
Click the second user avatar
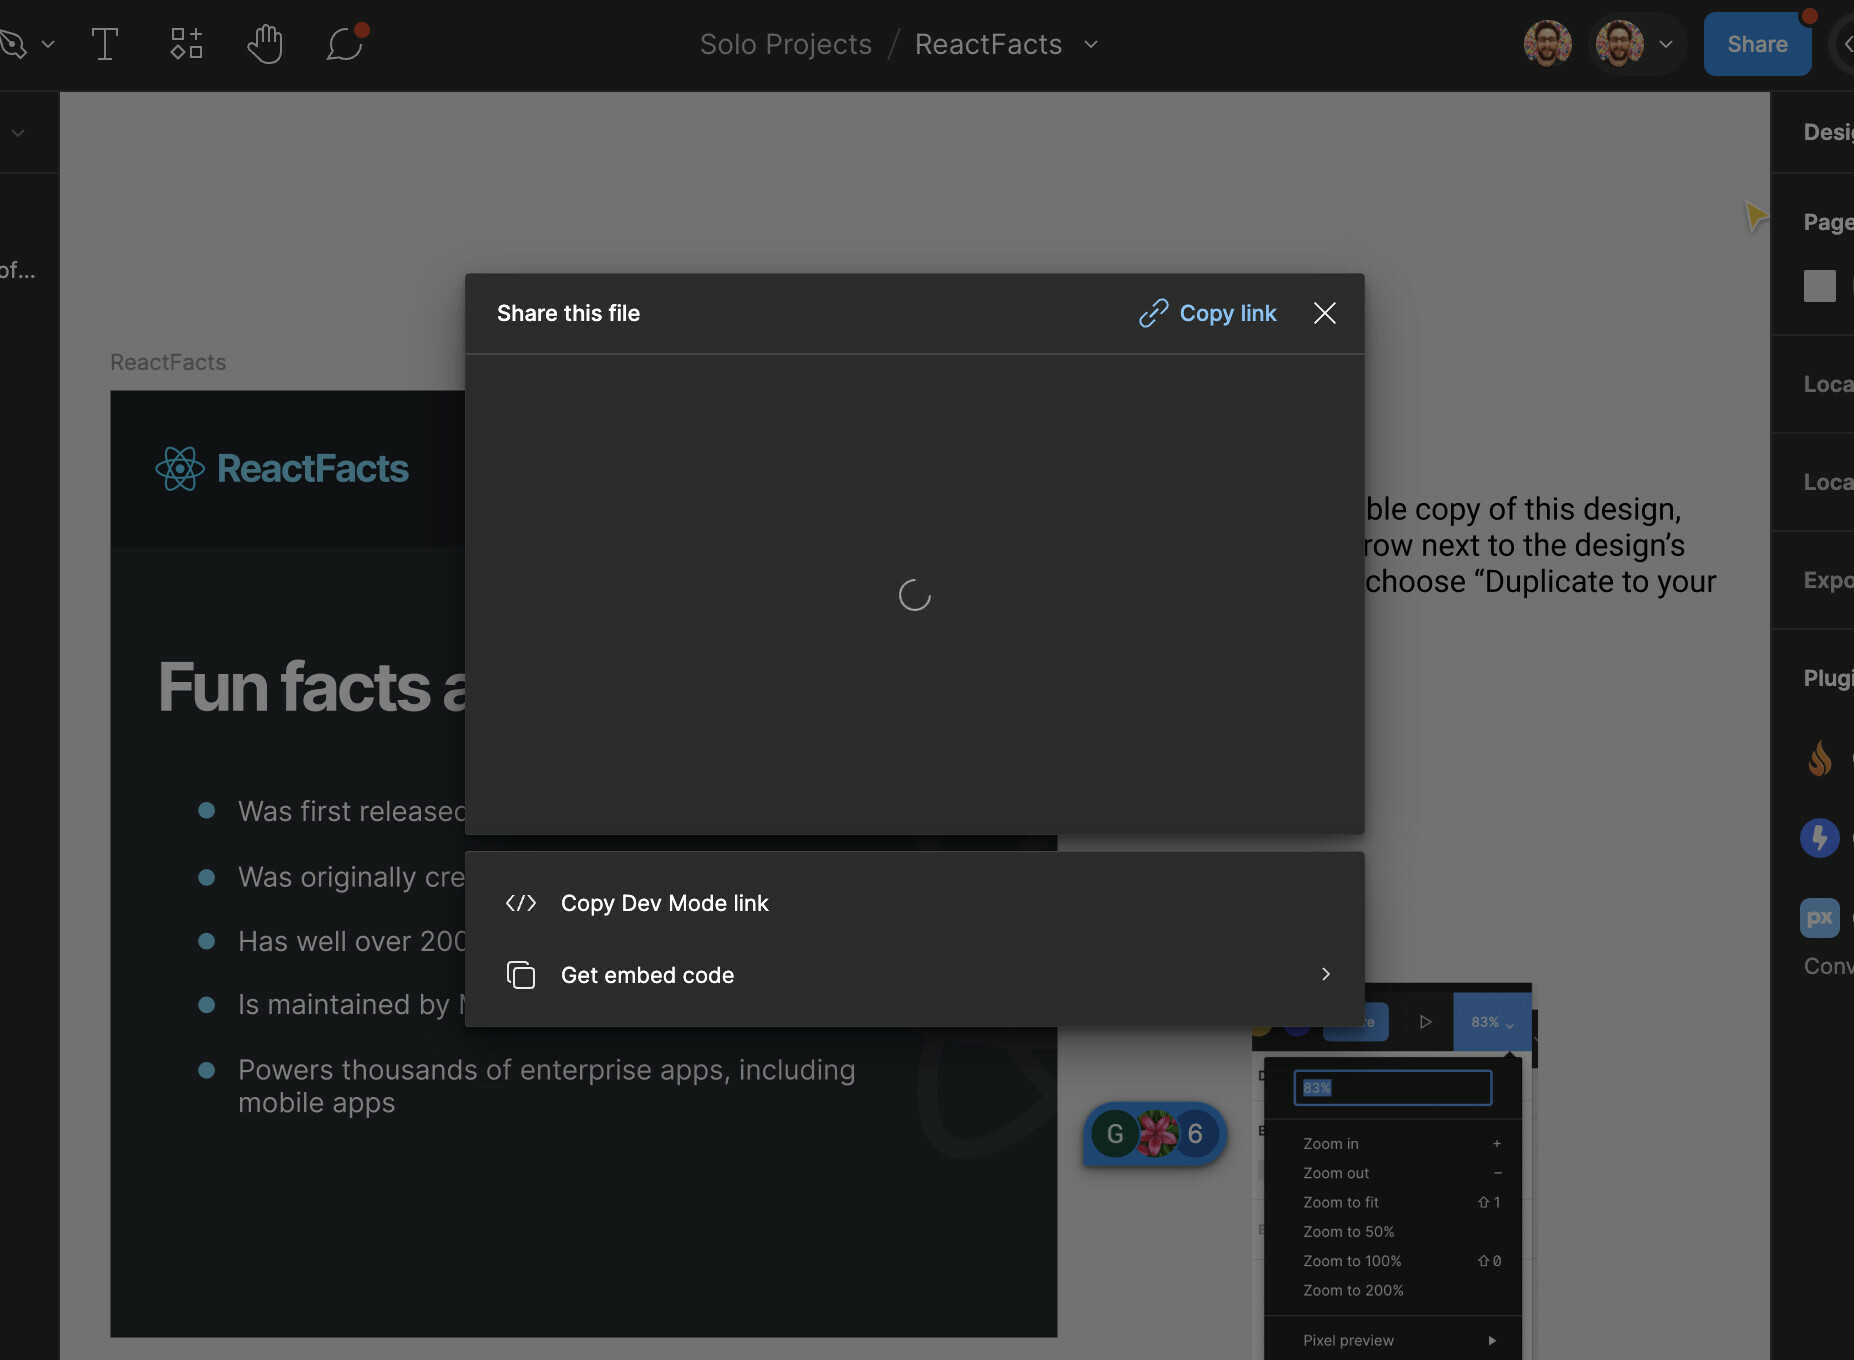1620,44
